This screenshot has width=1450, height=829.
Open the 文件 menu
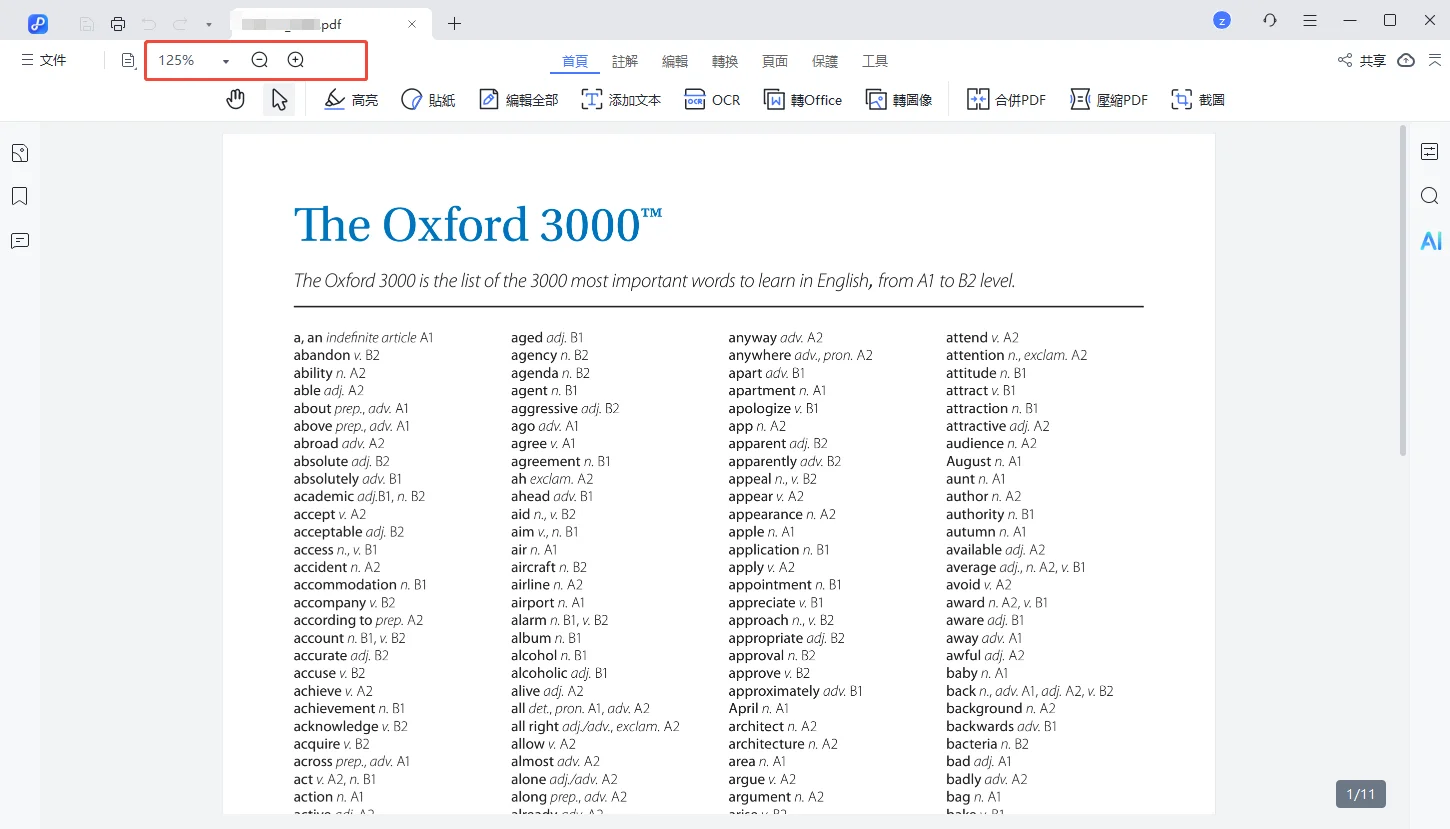point(44,61)
